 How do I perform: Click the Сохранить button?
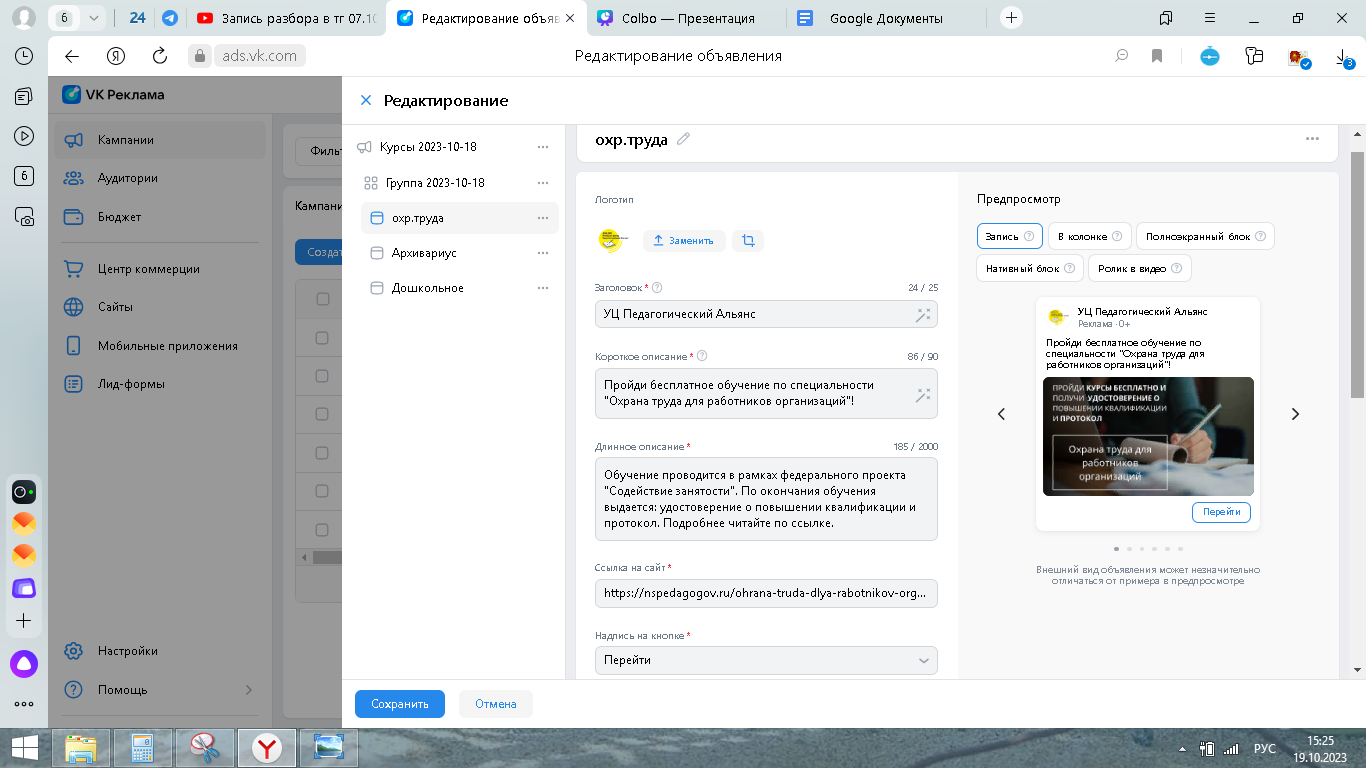tap(400, 704)
